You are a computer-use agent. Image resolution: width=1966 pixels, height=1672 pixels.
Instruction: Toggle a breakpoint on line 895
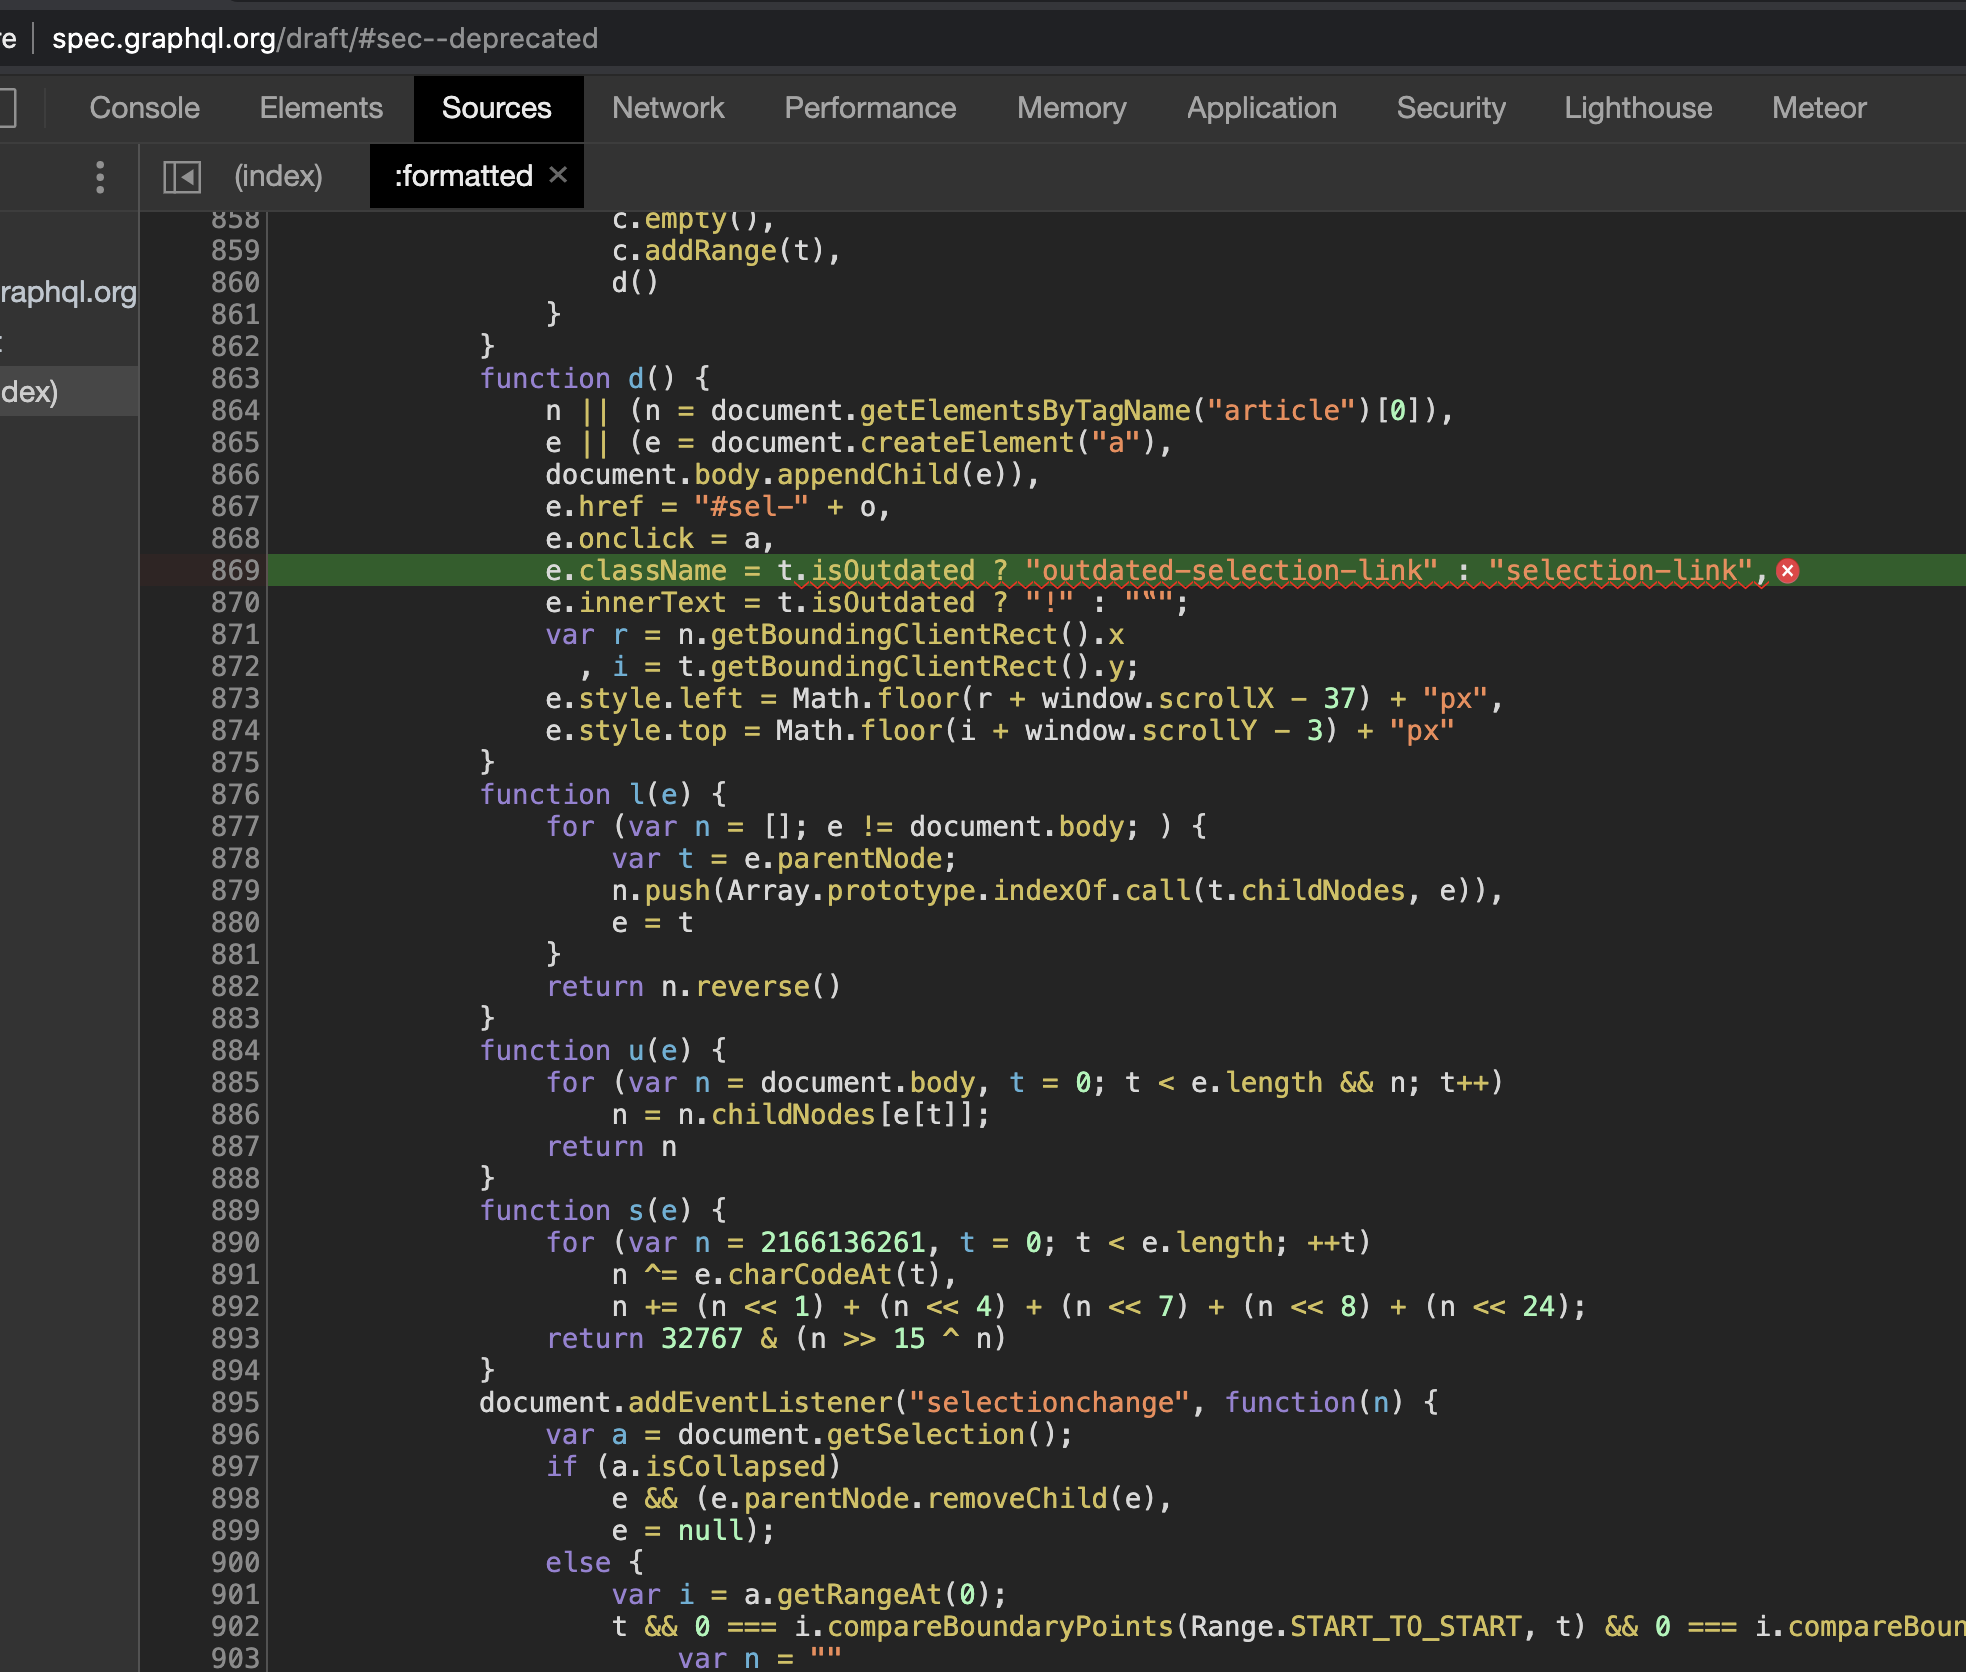pyautogui.click(x=237, y=1402)
